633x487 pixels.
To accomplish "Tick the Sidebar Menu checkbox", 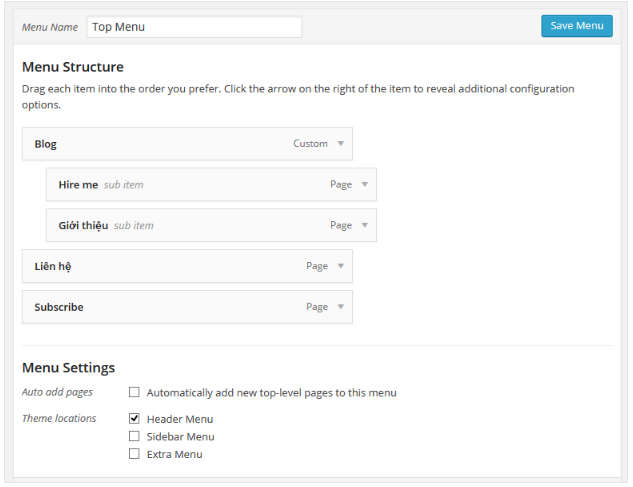I will coord(134,436).
